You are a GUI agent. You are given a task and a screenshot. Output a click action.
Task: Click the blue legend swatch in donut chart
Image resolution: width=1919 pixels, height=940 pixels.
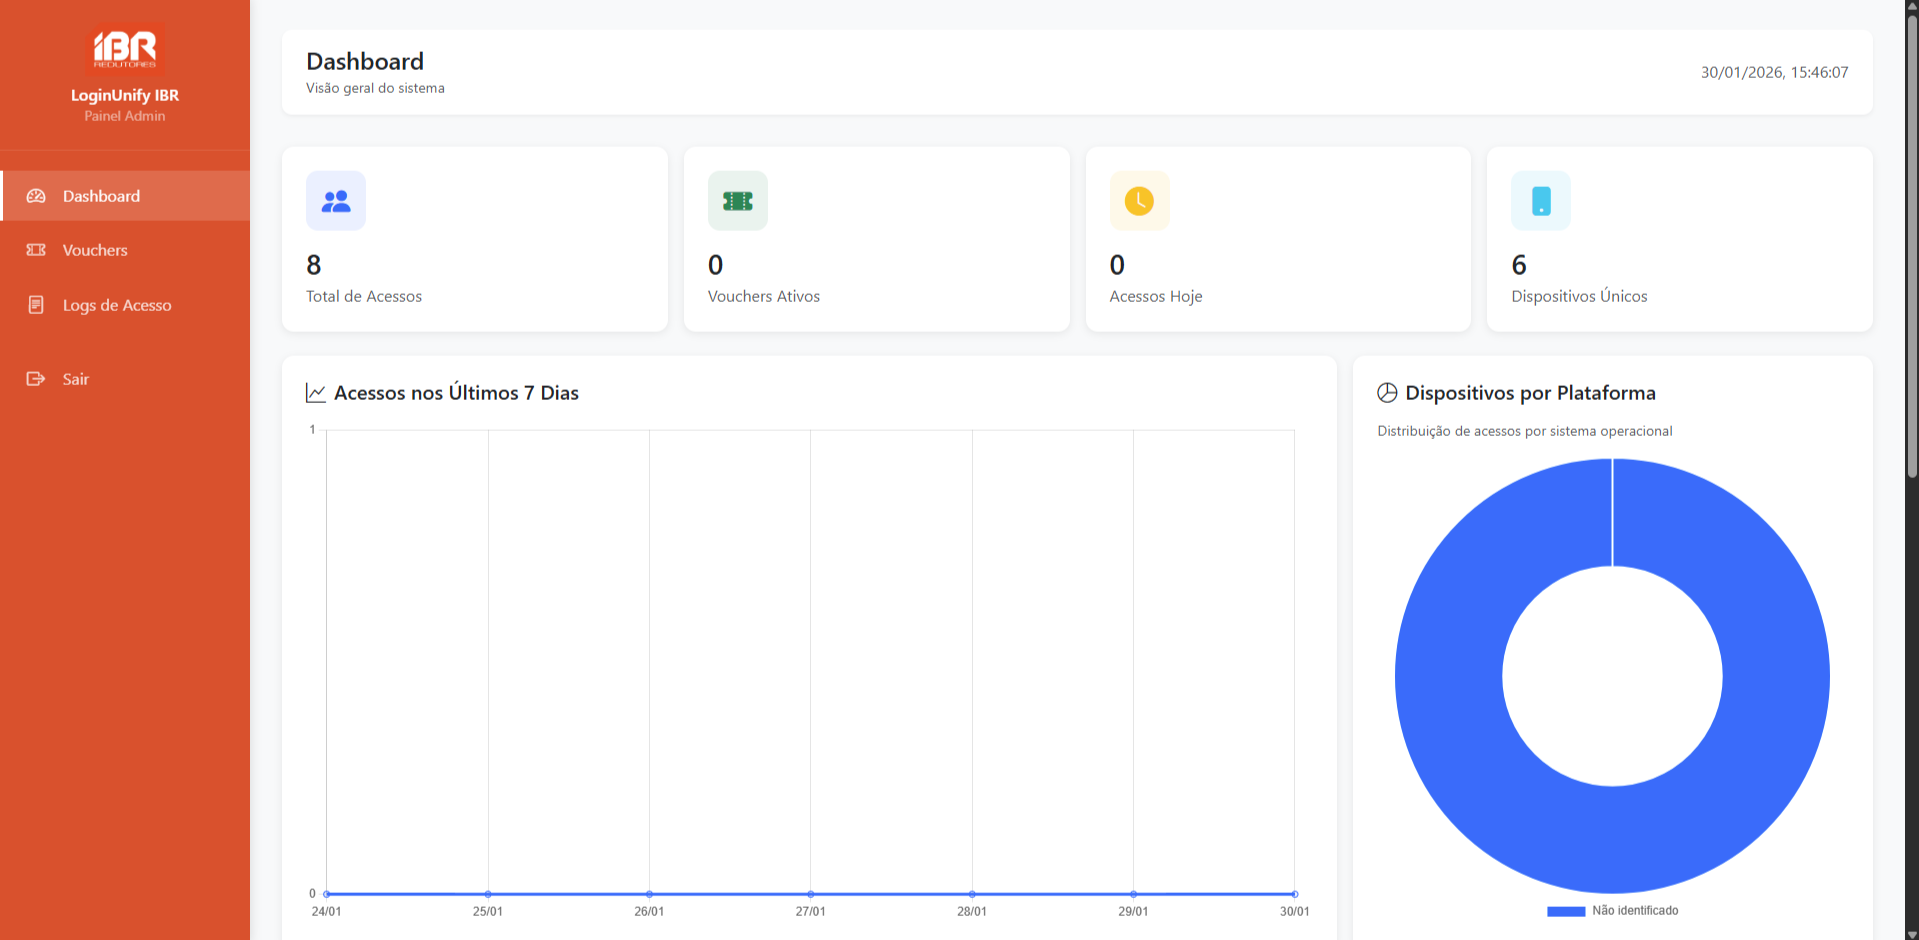point(1566,911)
